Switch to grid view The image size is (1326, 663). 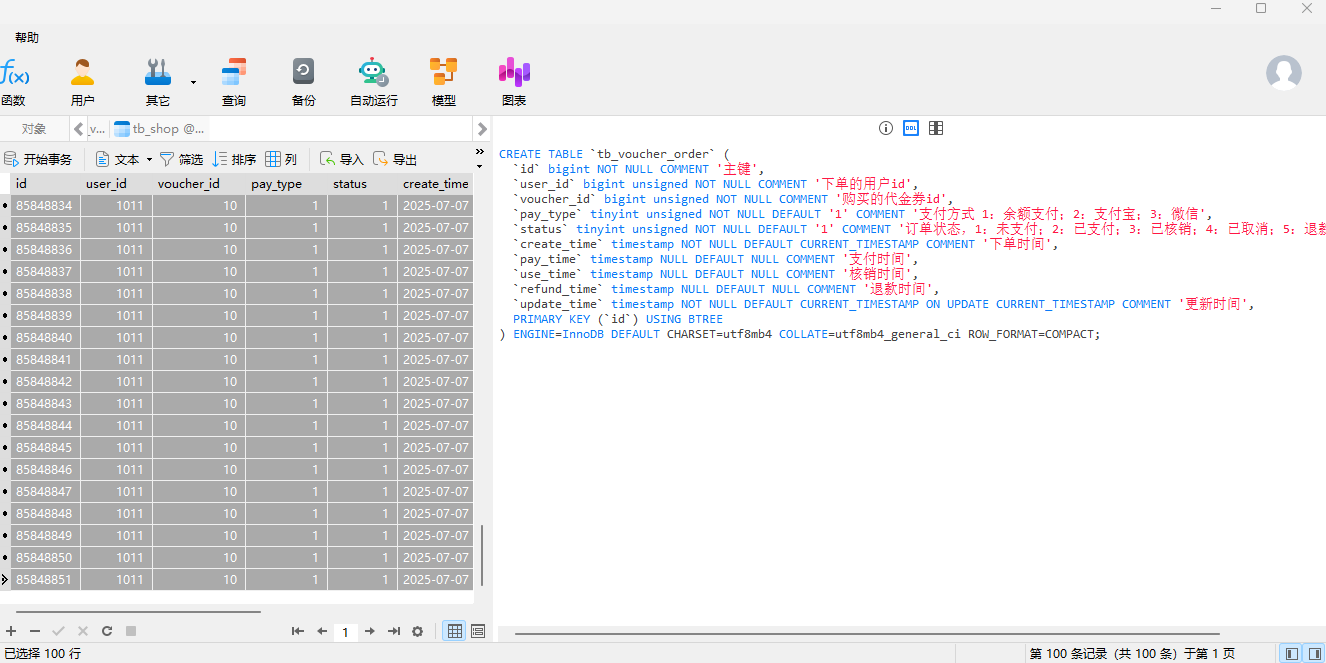pos(455,631)
